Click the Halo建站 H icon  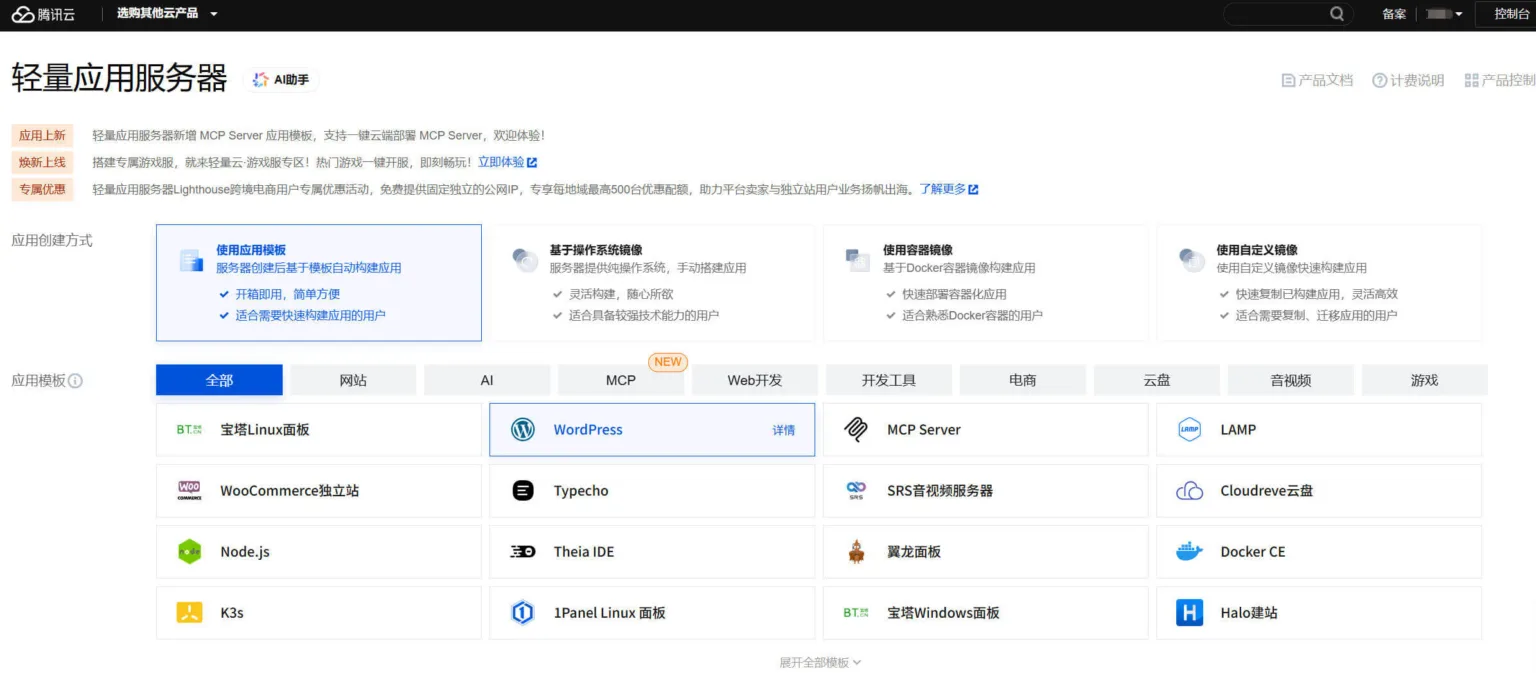pyautogui.click(x=1189, y=613)
